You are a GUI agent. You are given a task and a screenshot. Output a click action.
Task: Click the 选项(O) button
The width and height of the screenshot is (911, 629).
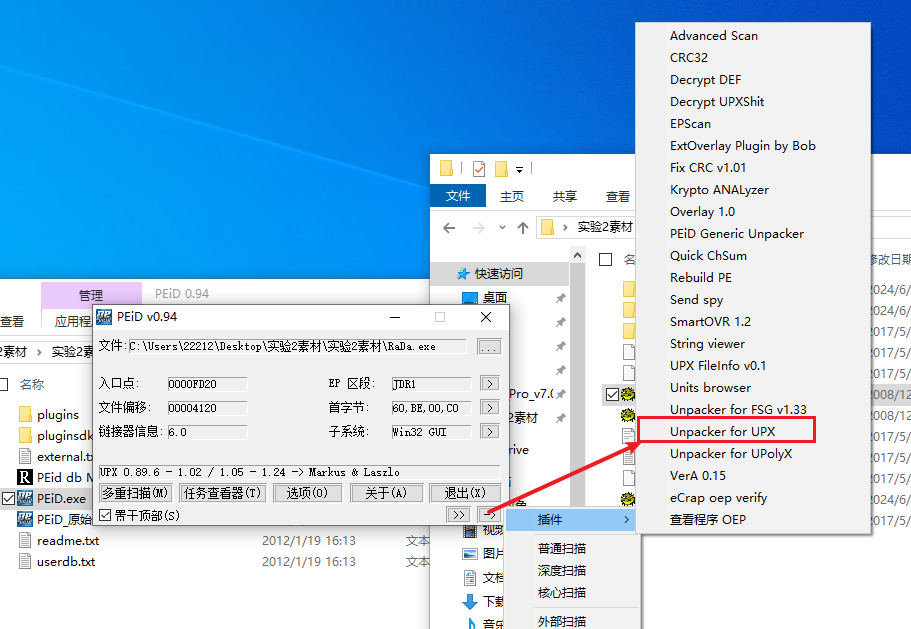point(307,493)
